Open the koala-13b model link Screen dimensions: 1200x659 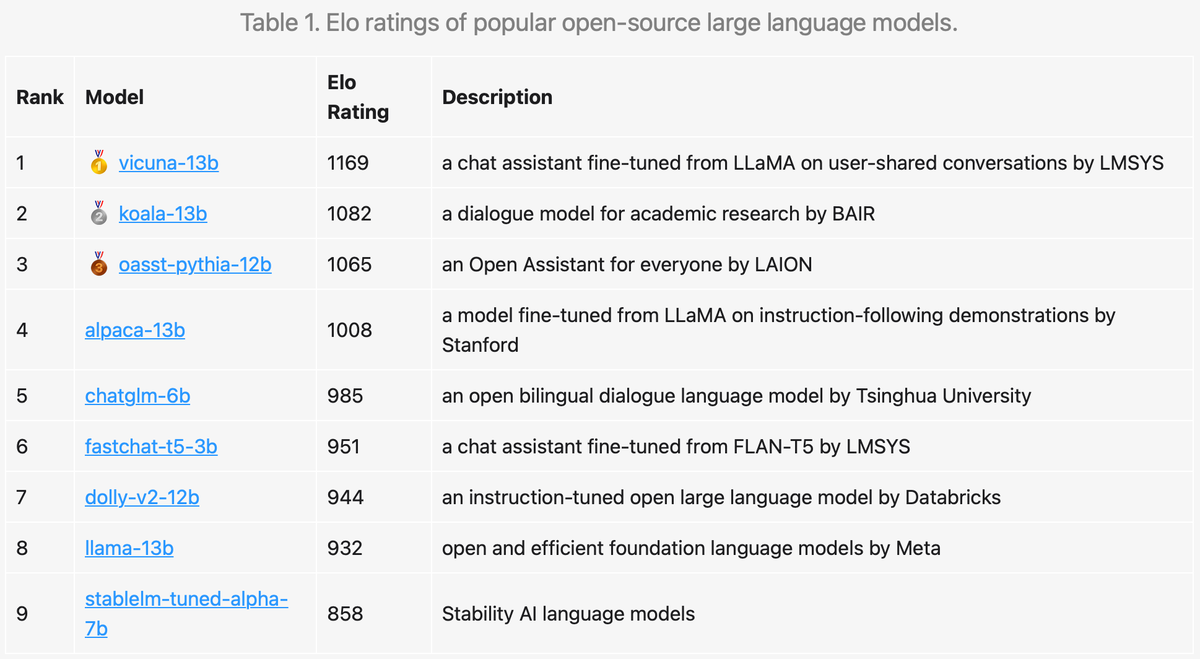[x=163, y=213]
